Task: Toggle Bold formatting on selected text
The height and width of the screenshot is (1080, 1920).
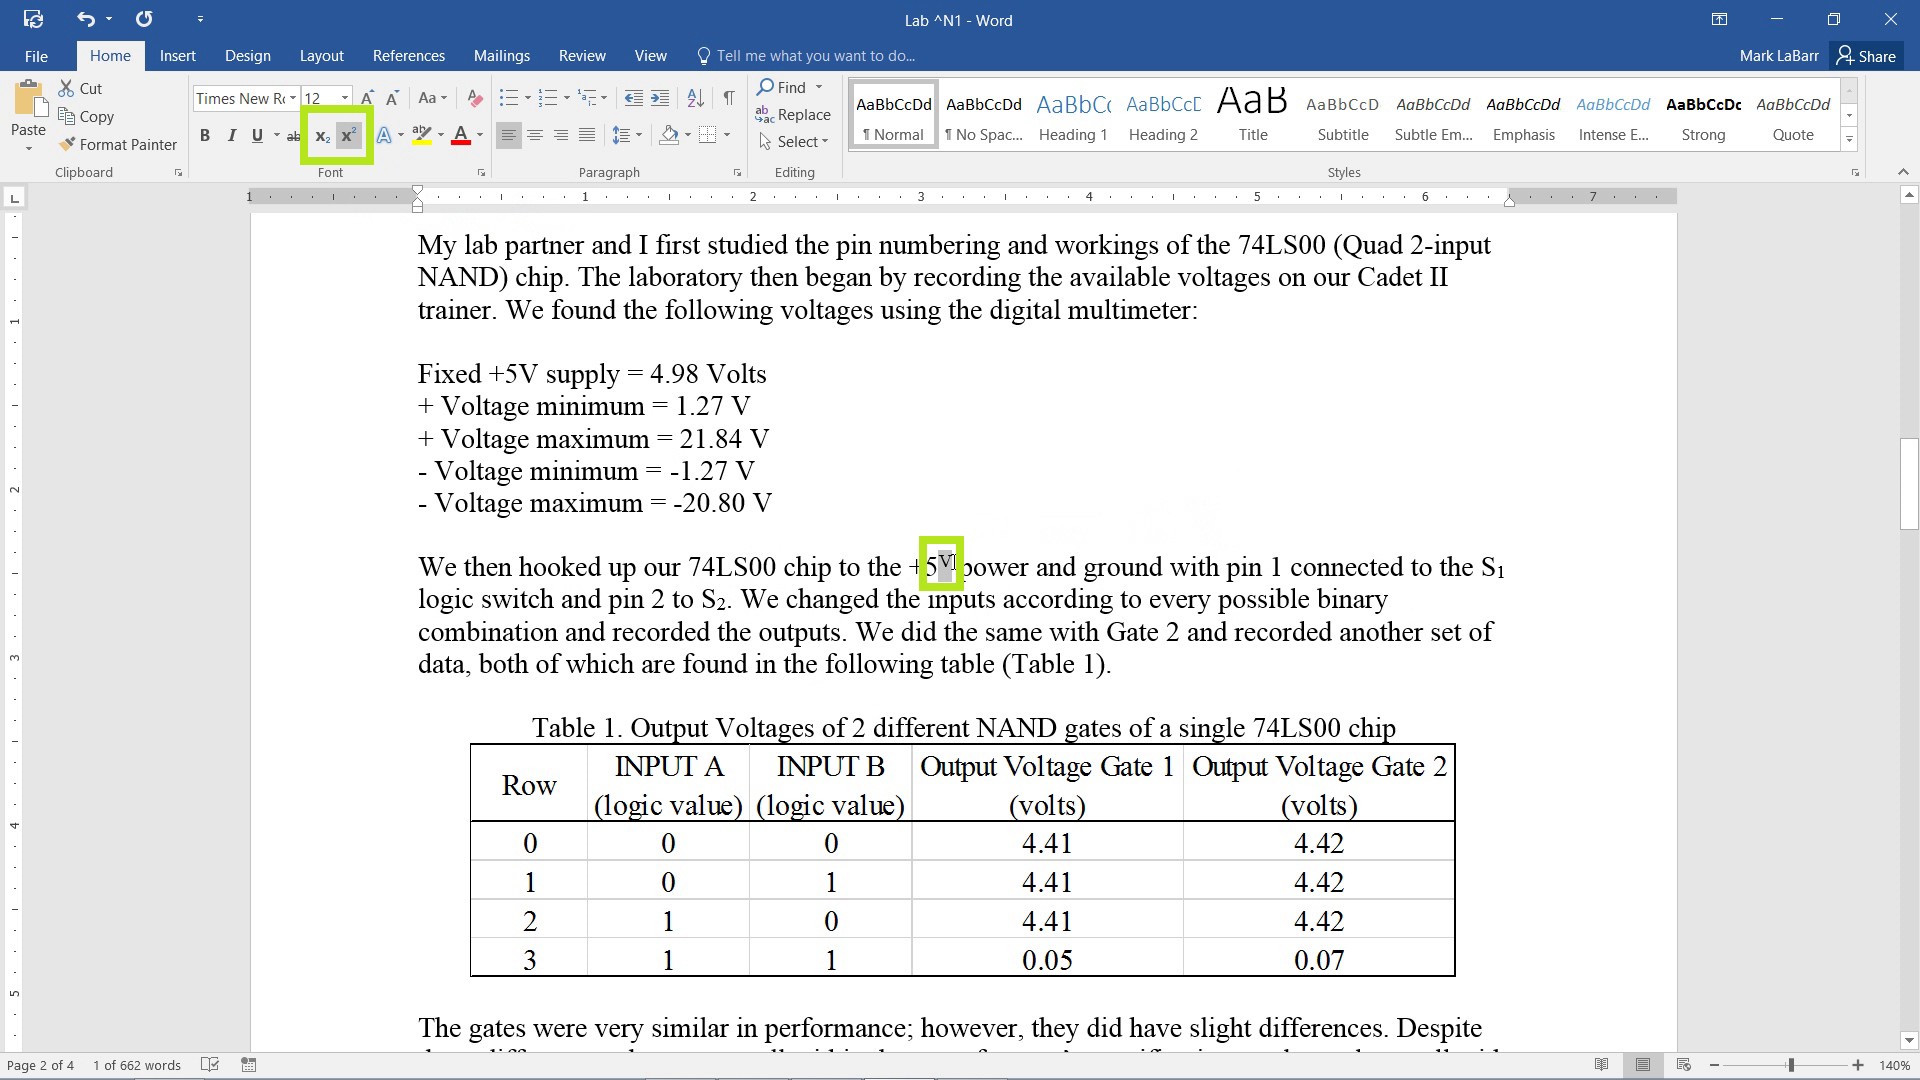Action: point(206,136)
